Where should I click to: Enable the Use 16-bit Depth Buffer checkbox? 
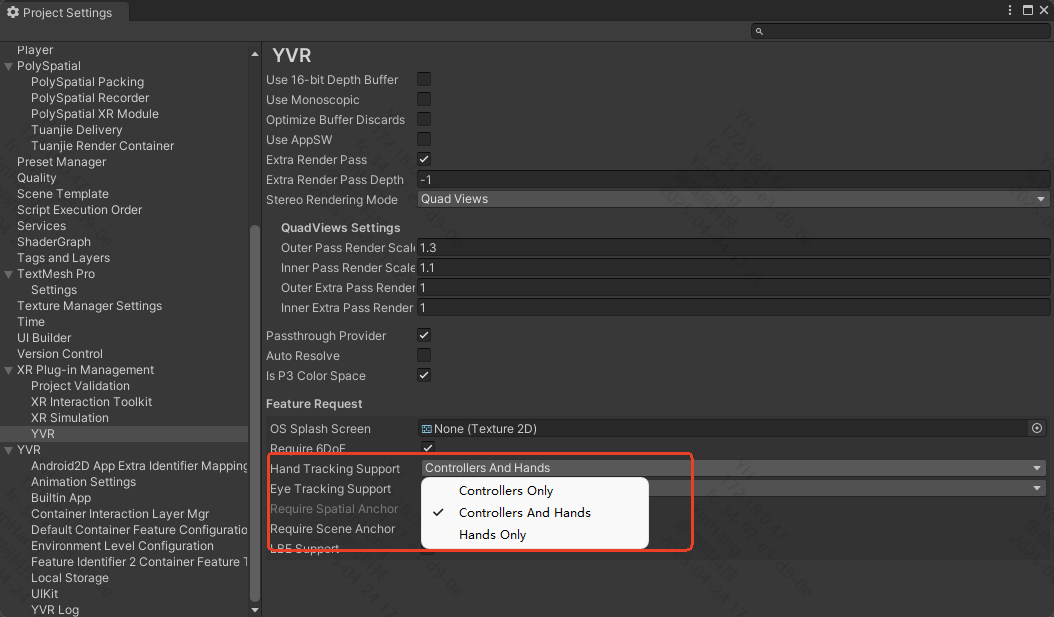pos(424,80)
